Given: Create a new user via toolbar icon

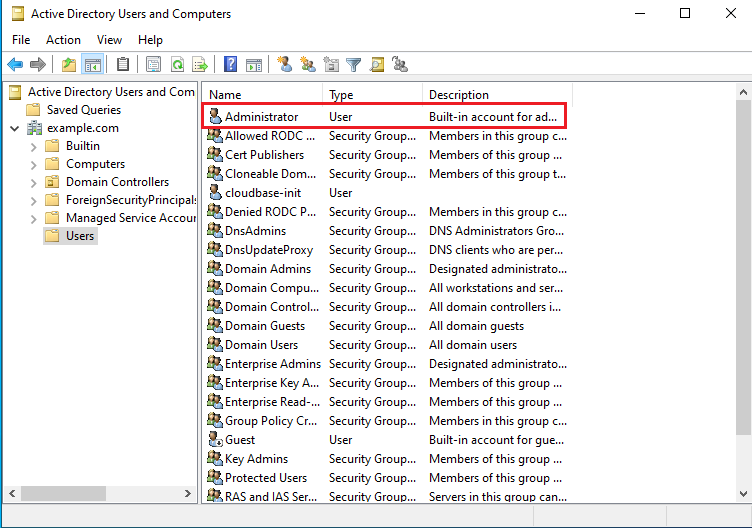Looking at the screenshot, I should click(x=285, y=64).
